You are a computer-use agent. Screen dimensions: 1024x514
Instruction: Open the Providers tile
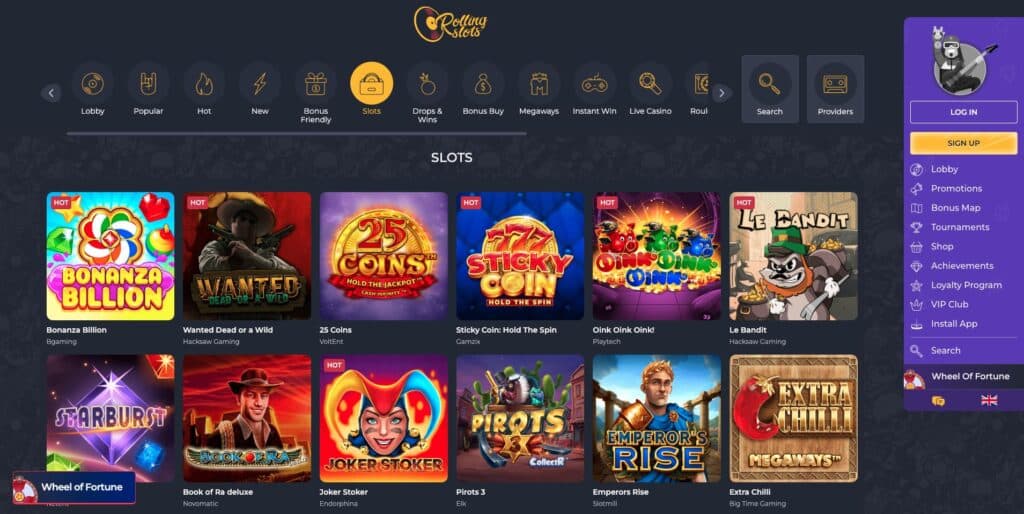pos(835,89)
